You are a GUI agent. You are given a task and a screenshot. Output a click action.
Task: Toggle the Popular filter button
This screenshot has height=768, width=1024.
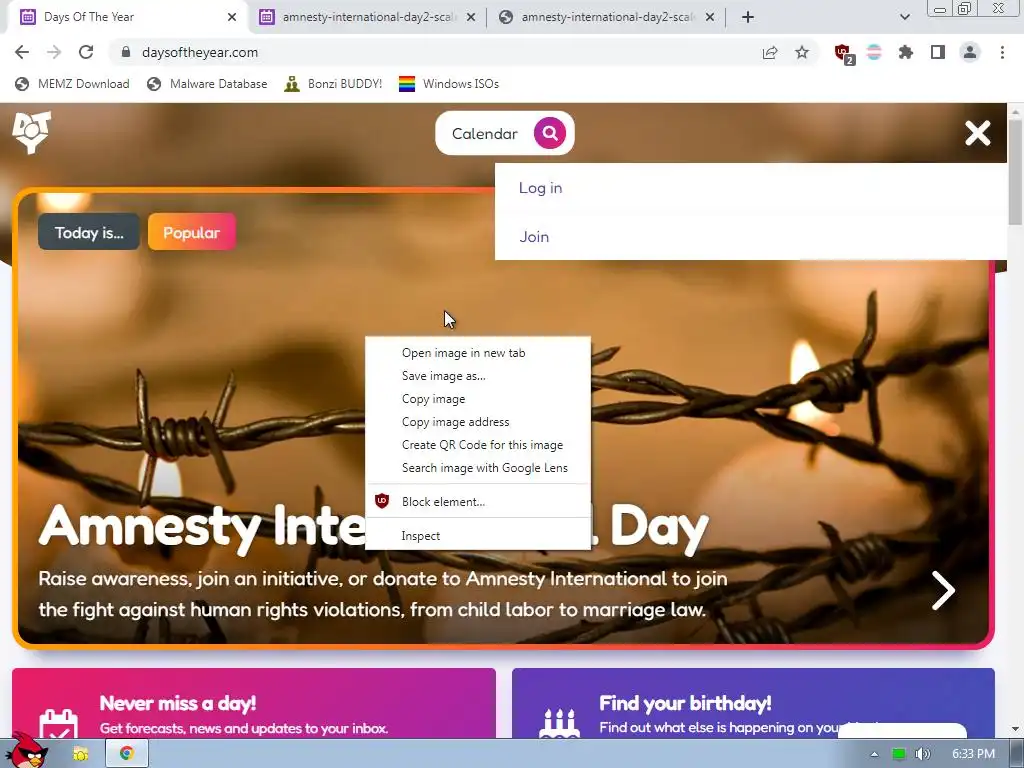coord(191,232)
